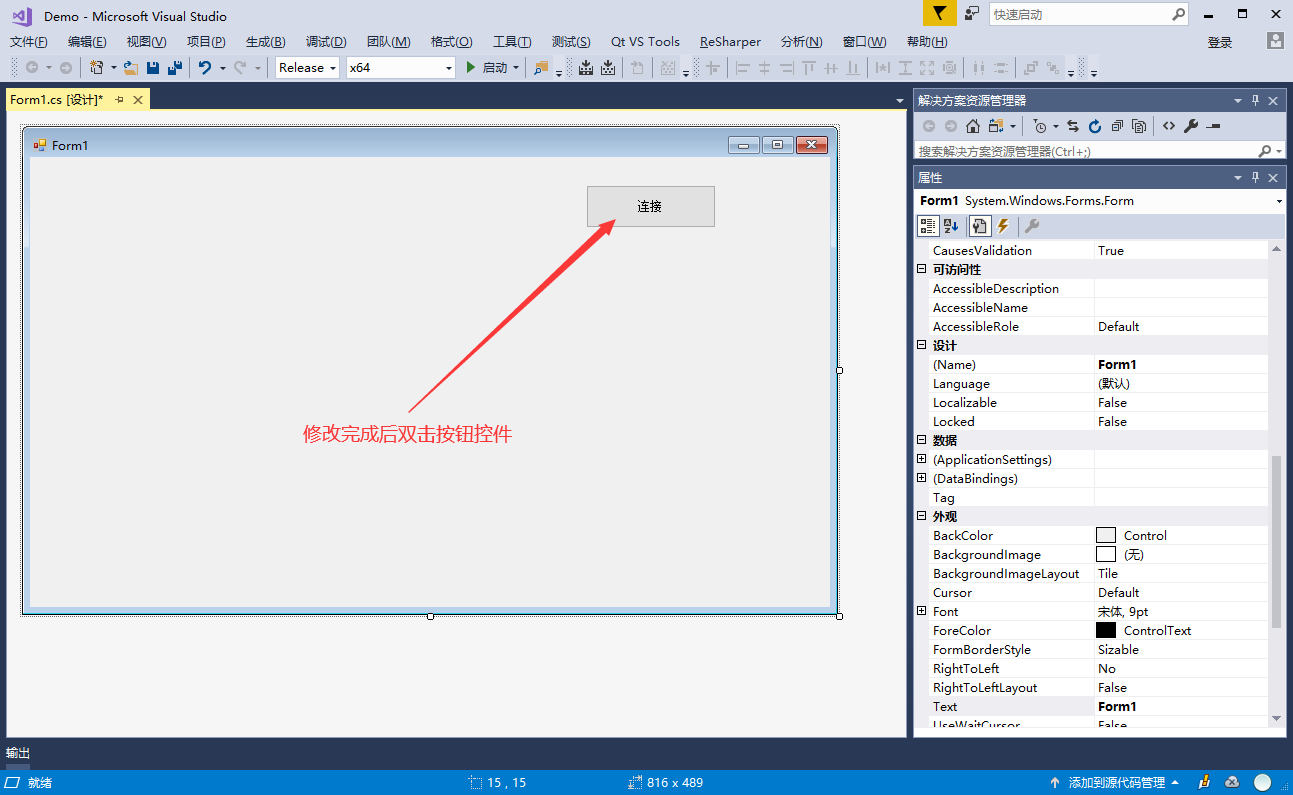The width and height of the screenshot is (1293, 795).
Task: Show events via lightning bolt icon
Action: (1003, 226)
